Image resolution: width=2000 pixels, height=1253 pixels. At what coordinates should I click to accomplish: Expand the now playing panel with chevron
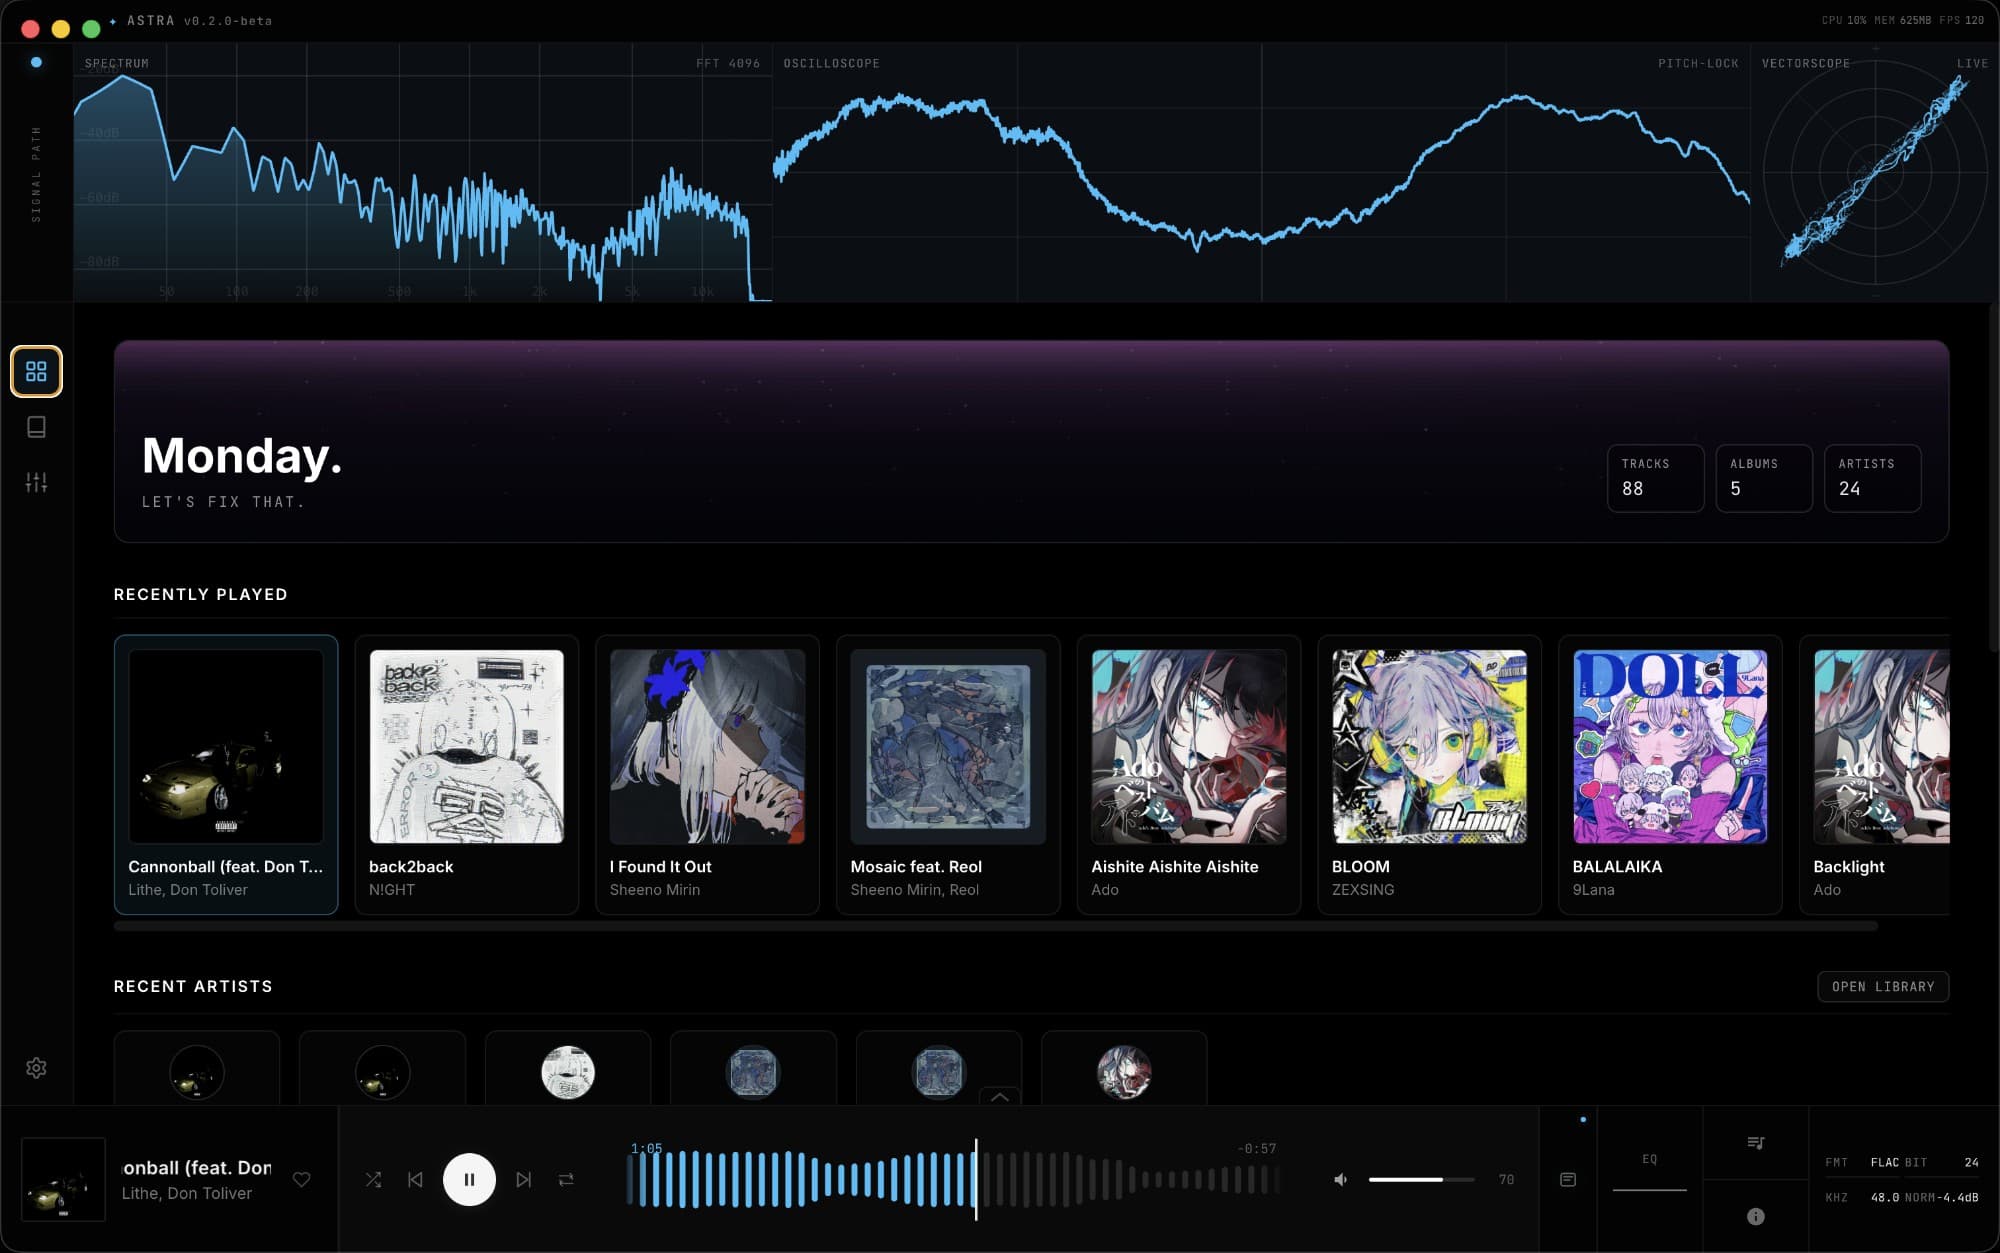point(999,1097)
